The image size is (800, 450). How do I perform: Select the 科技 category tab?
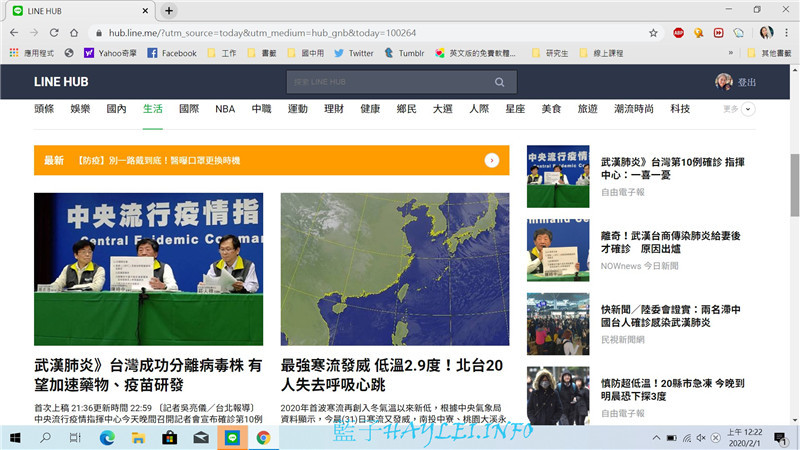680,109
